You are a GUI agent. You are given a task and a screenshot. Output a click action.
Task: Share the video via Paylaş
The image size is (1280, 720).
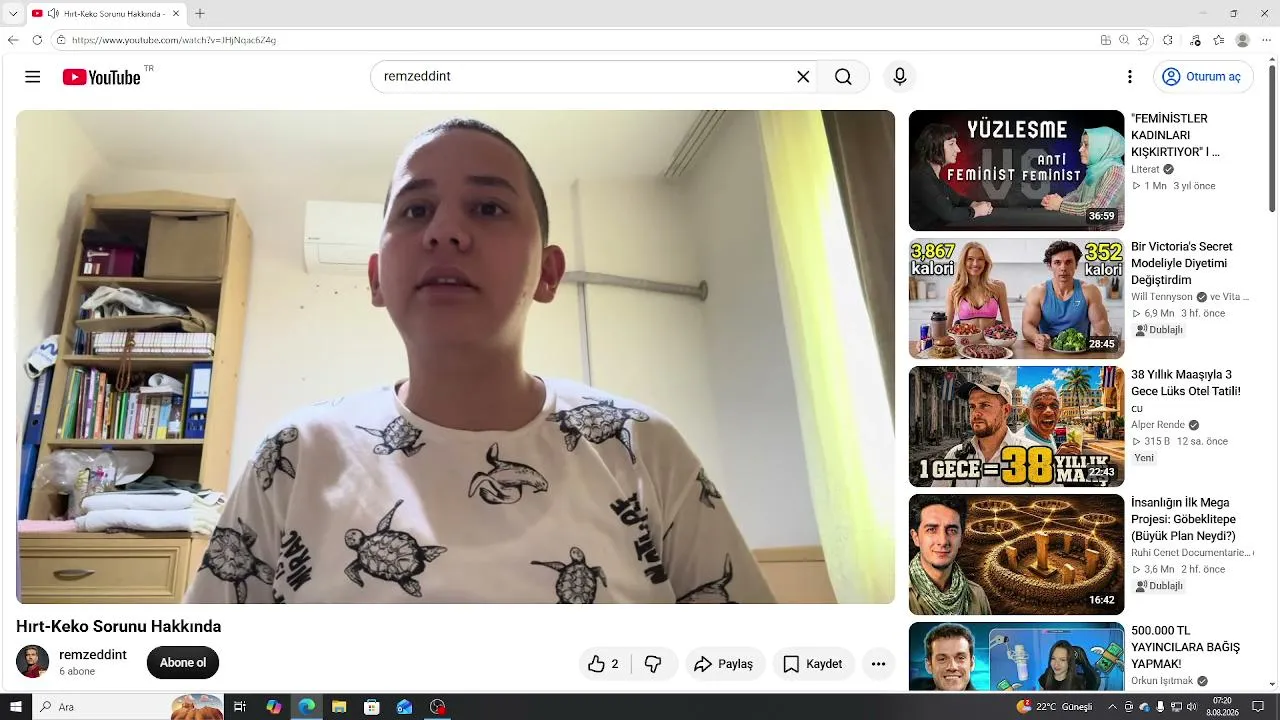pyautogui.click(x=725, y=664)
